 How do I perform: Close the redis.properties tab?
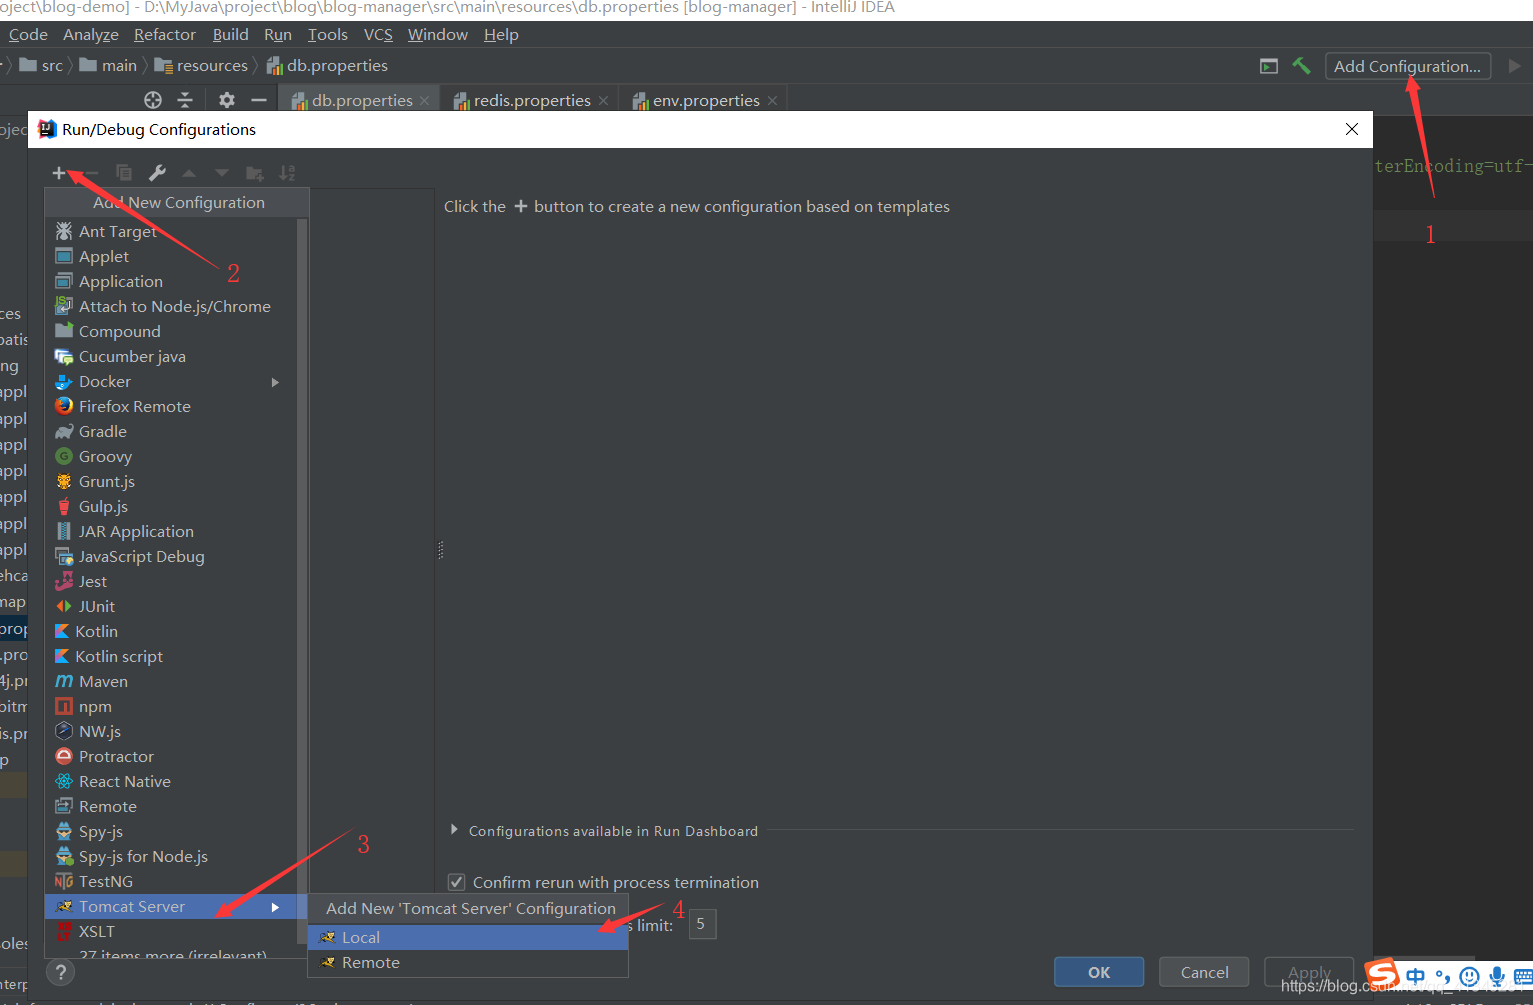click(x=603, y=100)
